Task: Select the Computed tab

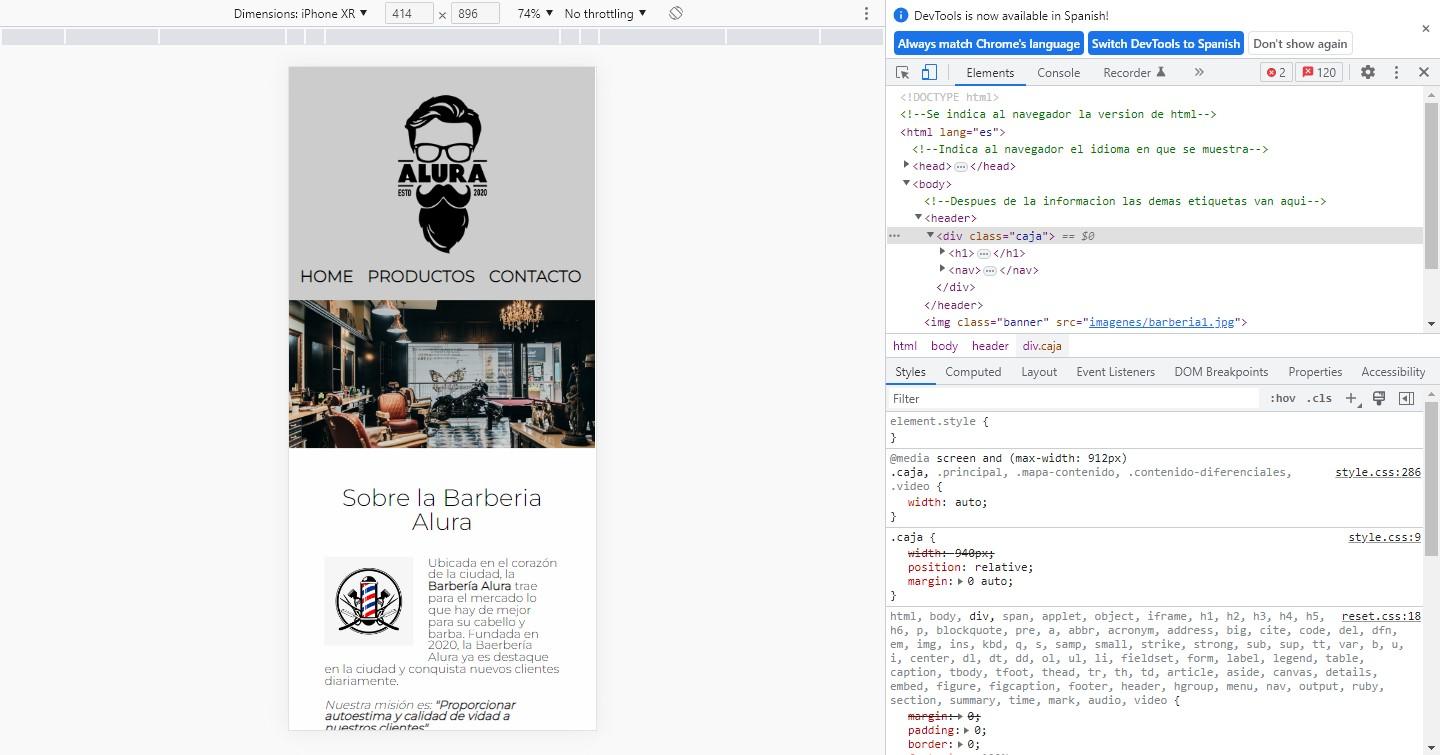Action: coord(973,372)
